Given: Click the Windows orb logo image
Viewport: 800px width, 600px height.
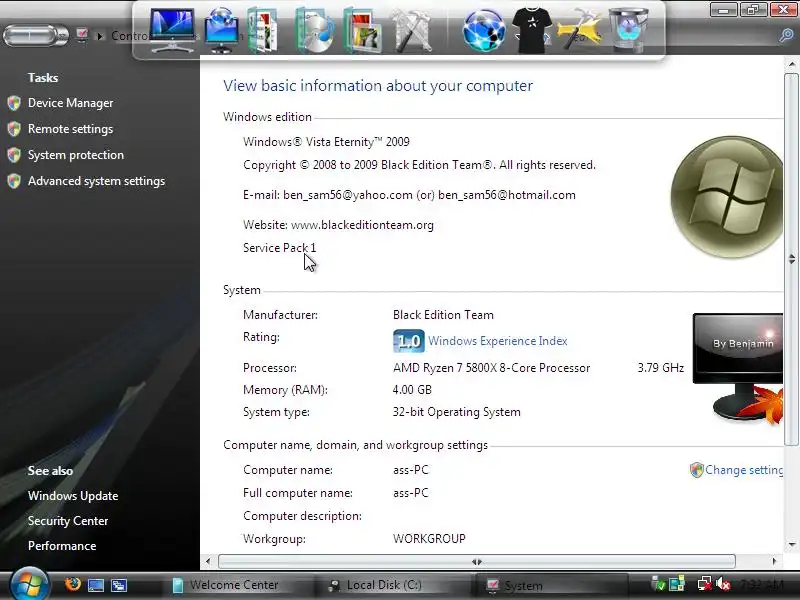Looking at the screenshot, I should [727, 197].
